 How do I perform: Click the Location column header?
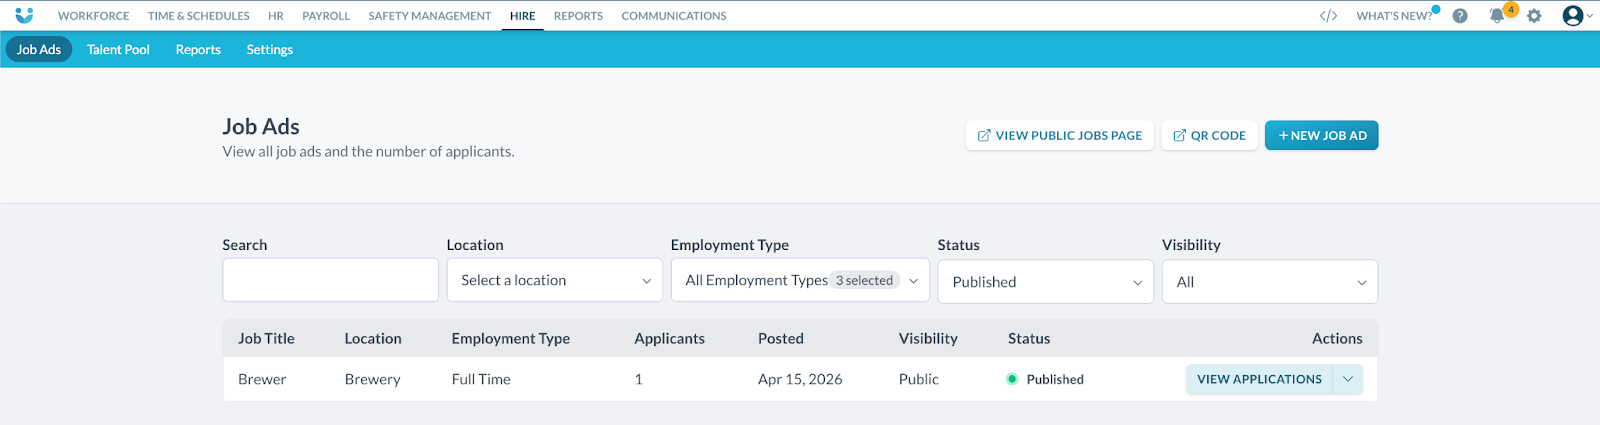(x=373, y=338)
